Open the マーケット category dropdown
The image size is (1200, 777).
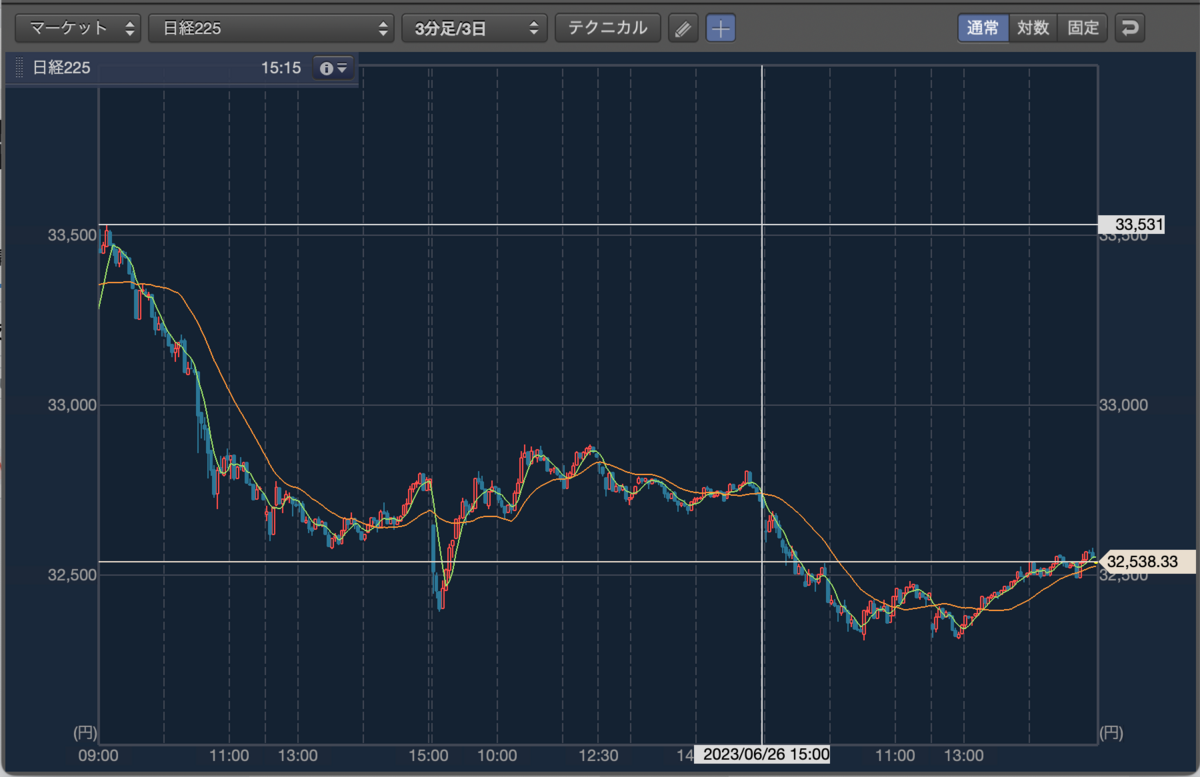pyautogui.click(x=80, y=28)
